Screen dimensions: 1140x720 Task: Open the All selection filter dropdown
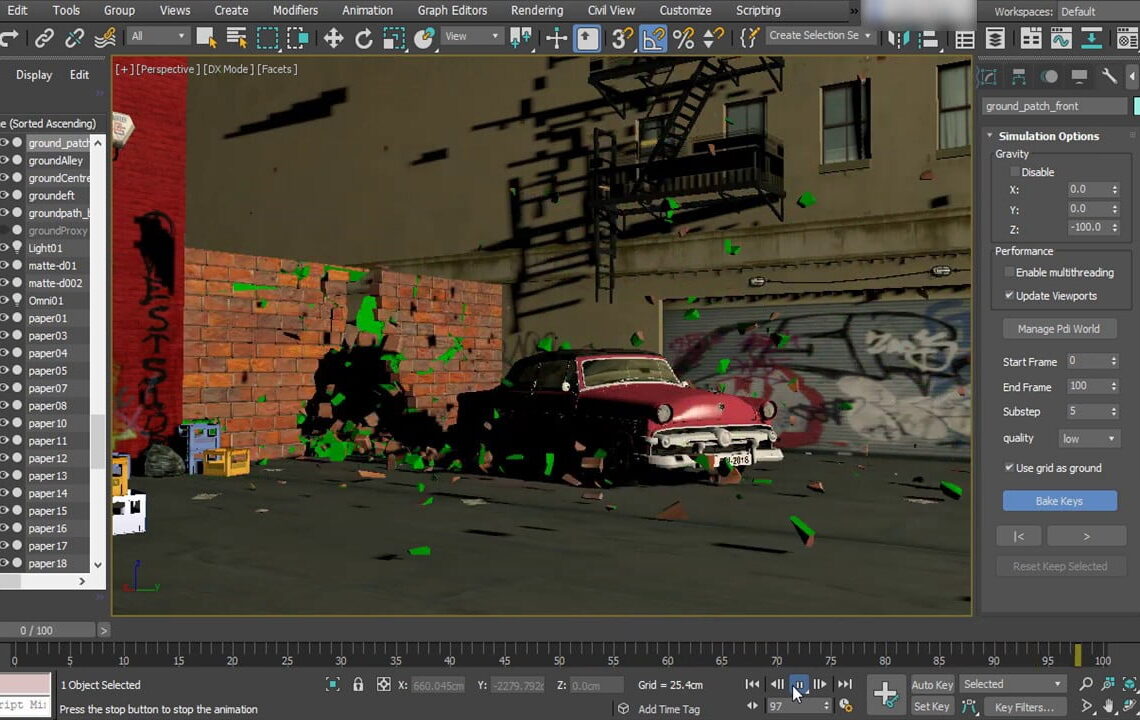(158, 33)
